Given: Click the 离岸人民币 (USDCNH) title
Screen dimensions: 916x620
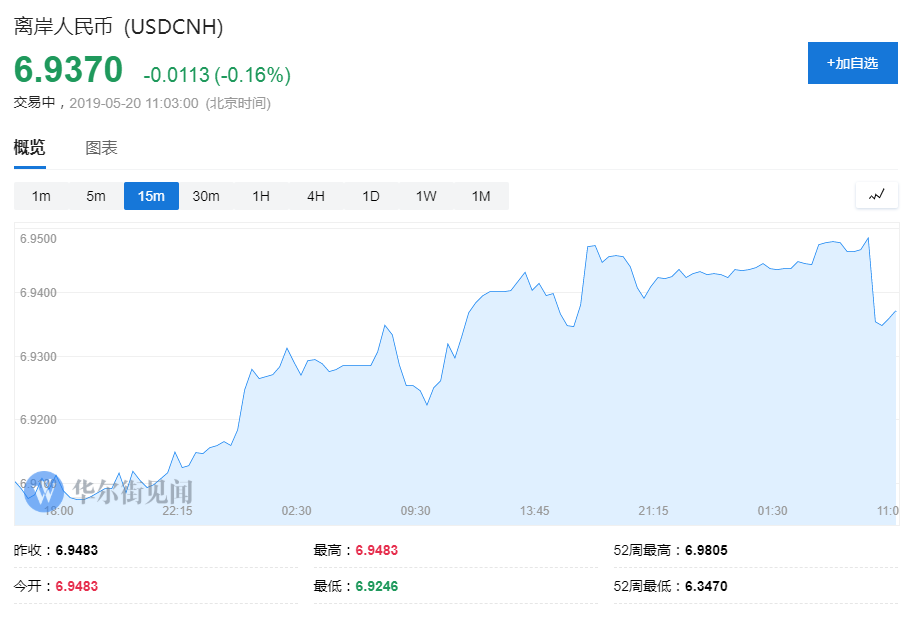Looking at the screenshot, I should pos(118,27).
